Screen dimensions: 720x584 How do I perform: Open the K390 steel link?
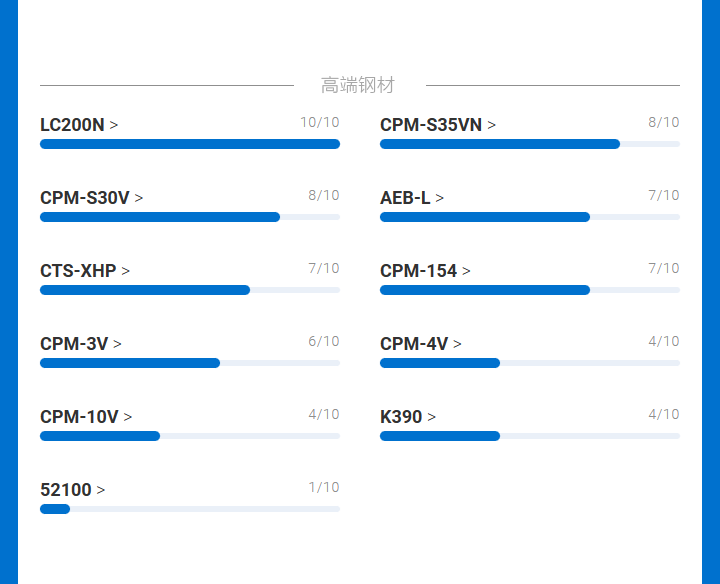pos(407,417)
